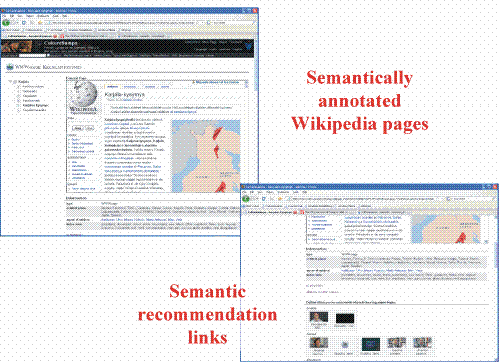This screenshot has width=500, height=362.
Task: Close the top browser window
Action: [x=255, y=11]
